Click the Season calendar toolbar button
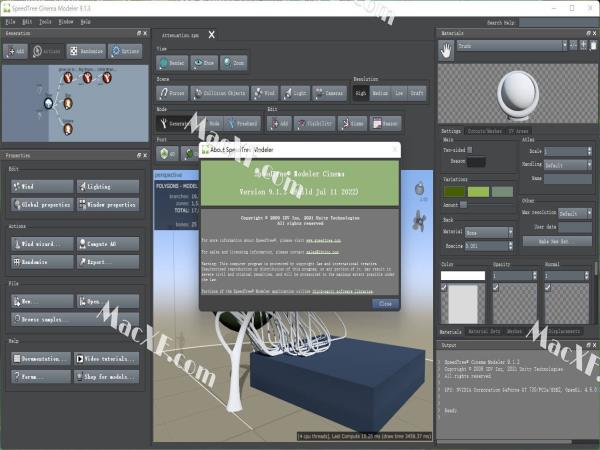600x450 pixels. [385, 124]
